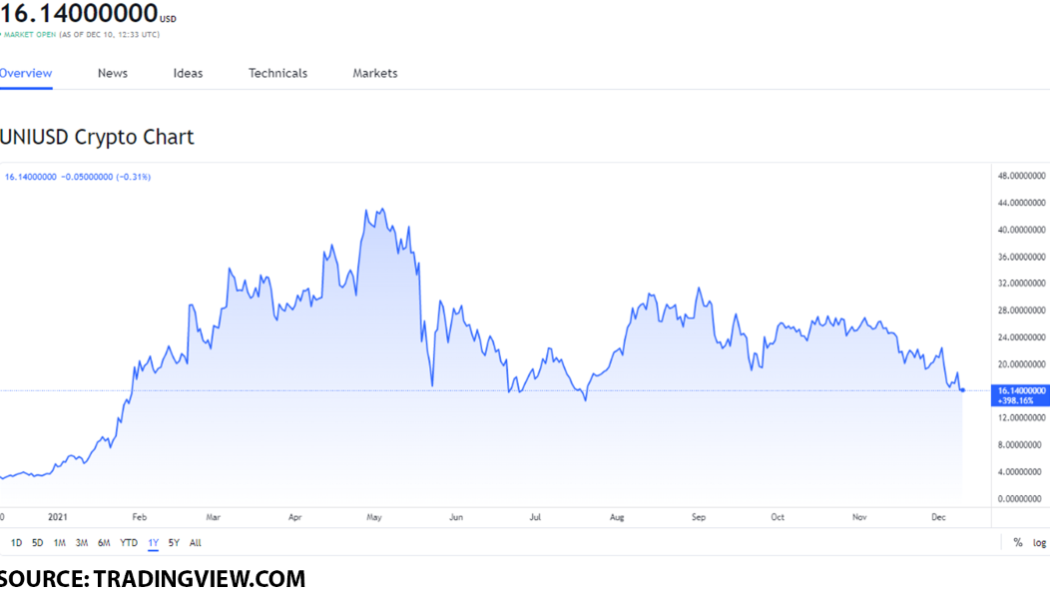
Task: Open the Ideas tab
Action: click(x=187, y=73)
